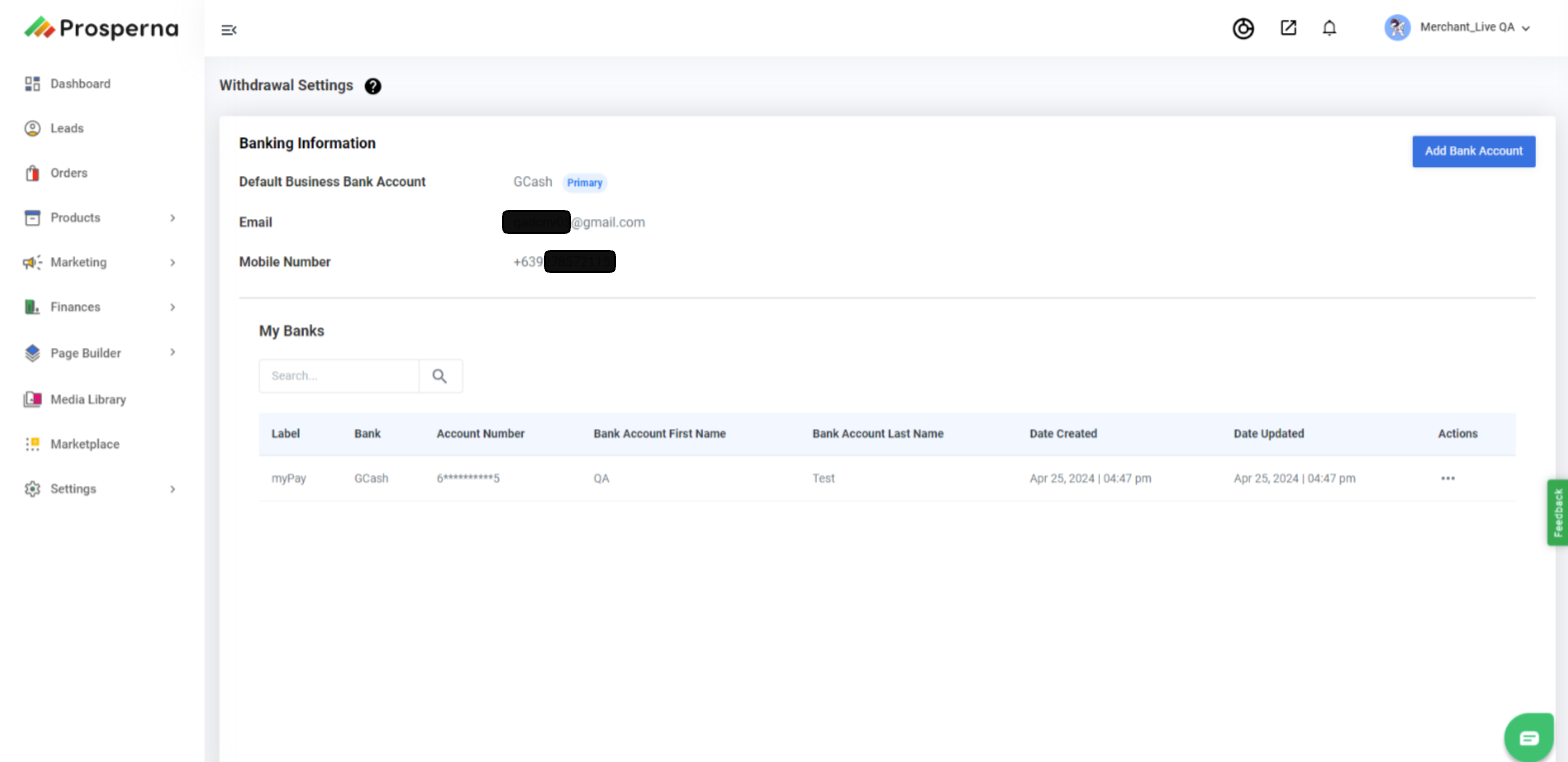Expand the Products menu

pos(100,218)
